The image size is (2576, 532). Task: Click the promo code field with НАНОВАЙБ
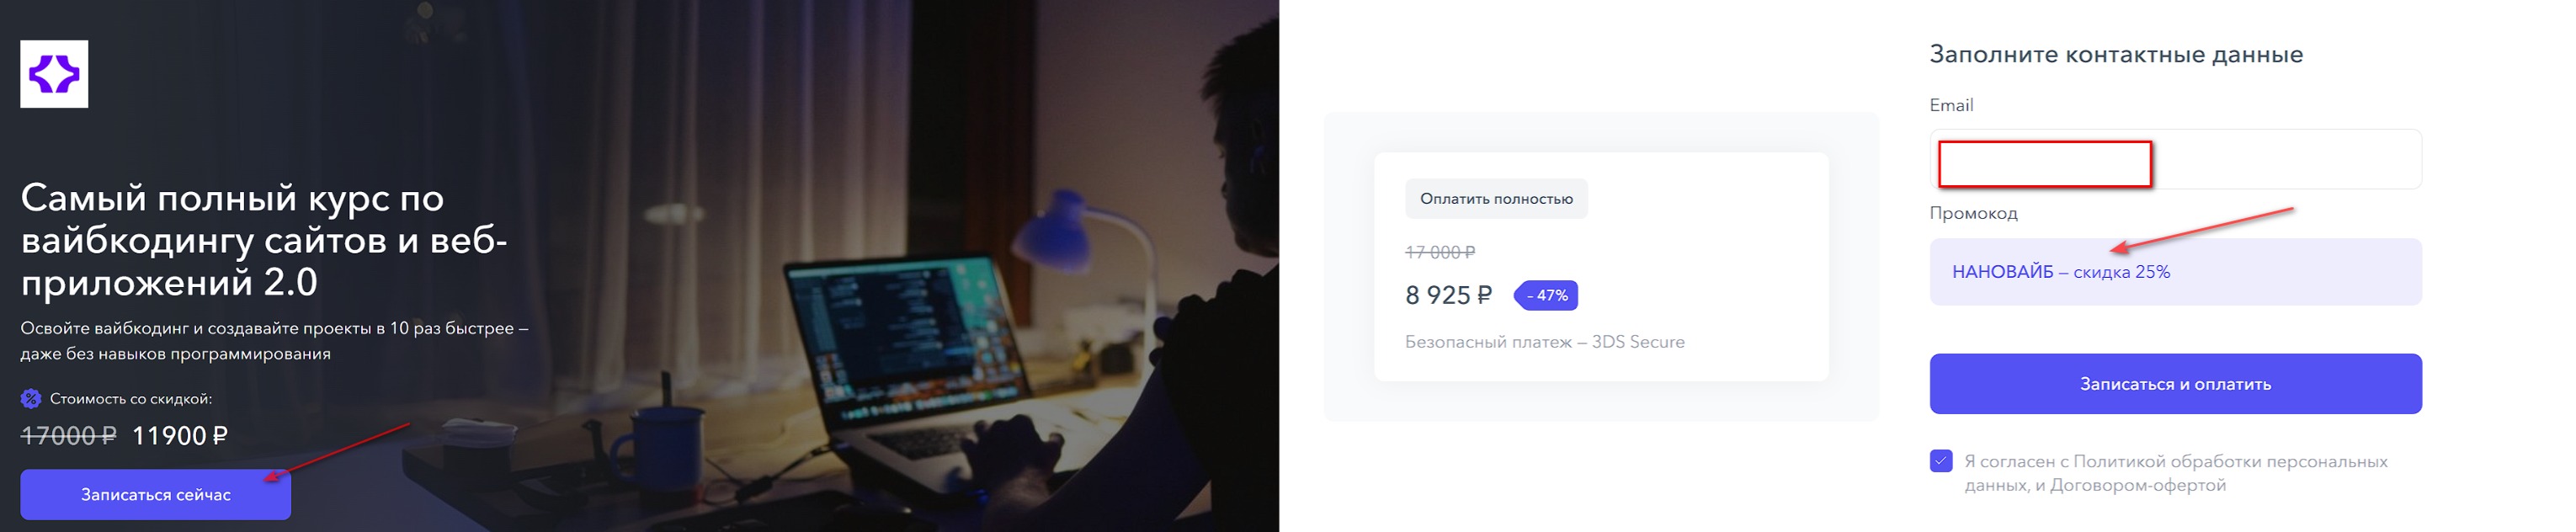coord(2175,272)
